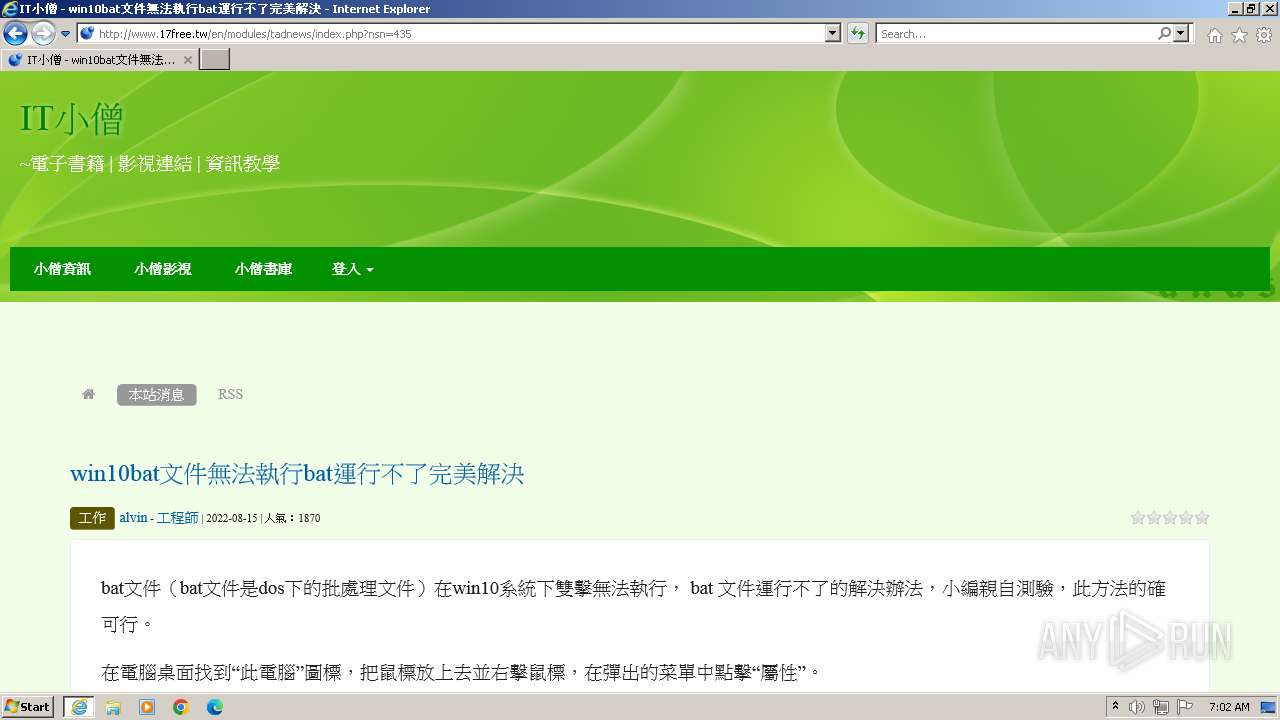Click into the Search box
This screenshot has width=1280, height=720.
point(1015,33)
